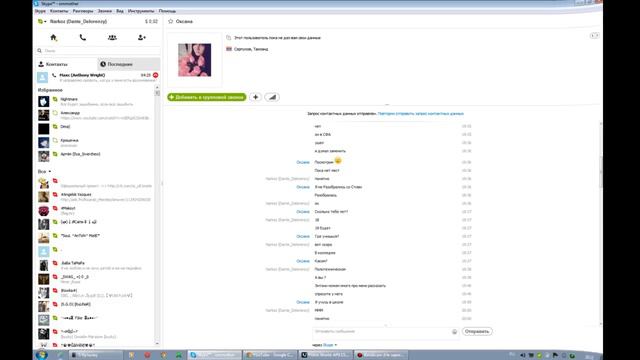This screenshot has width=640, height=360.
Task: Open the Skype home icon
Action: click(x=53, y=38)
